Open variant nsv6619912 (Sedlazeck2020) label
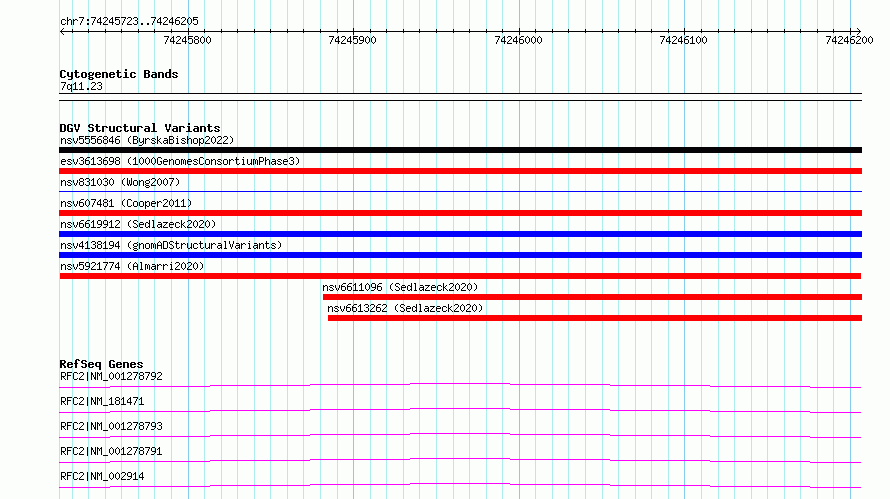The height and width of the screenshot is (499, 890). tap(138, 224)
